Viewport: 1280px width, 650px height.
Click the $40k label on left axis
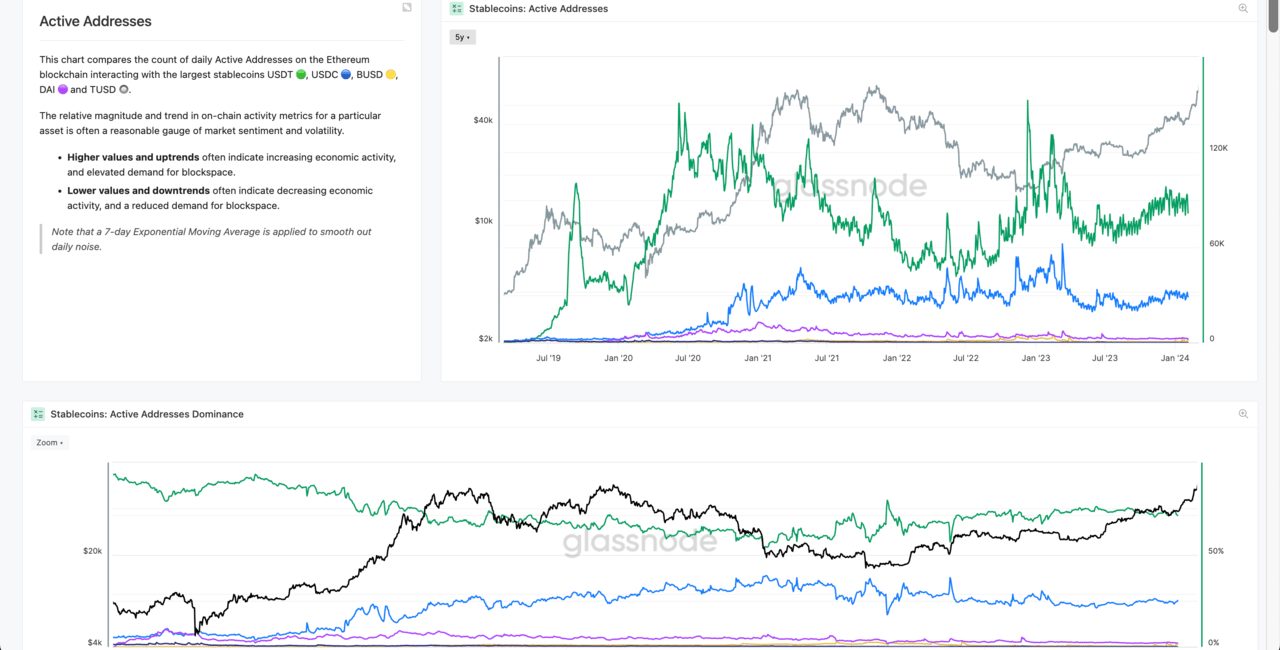point(483,120)
